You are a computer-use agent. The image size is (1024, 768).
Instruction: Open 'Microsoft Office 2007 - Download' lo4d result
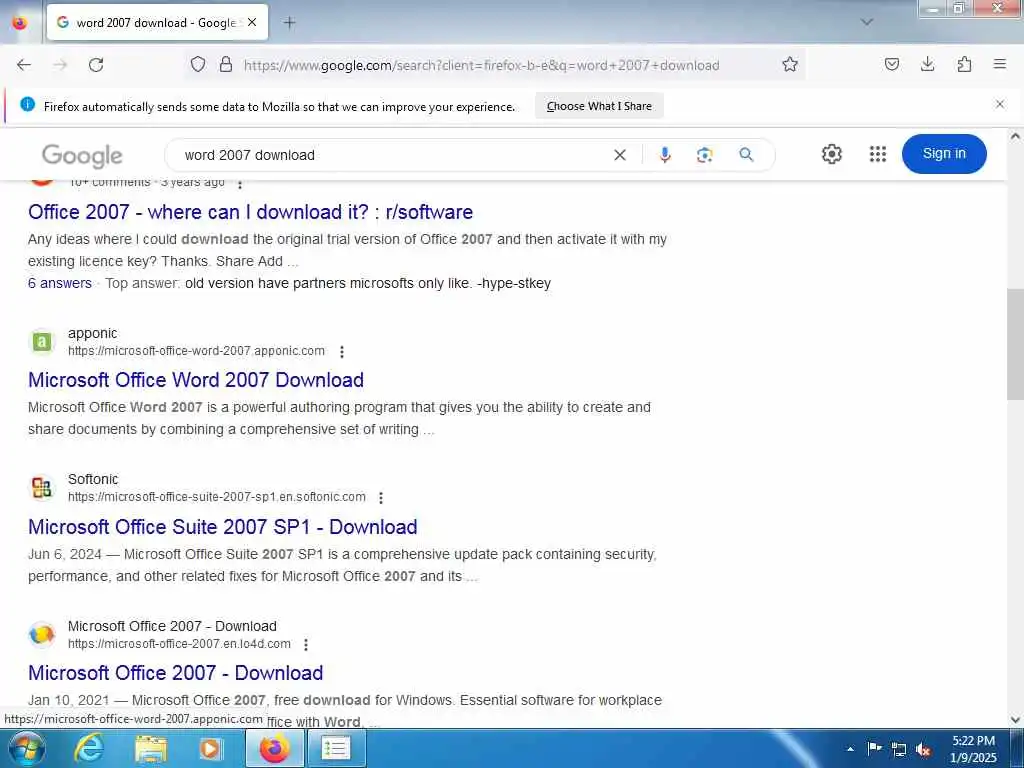point(176,673)
